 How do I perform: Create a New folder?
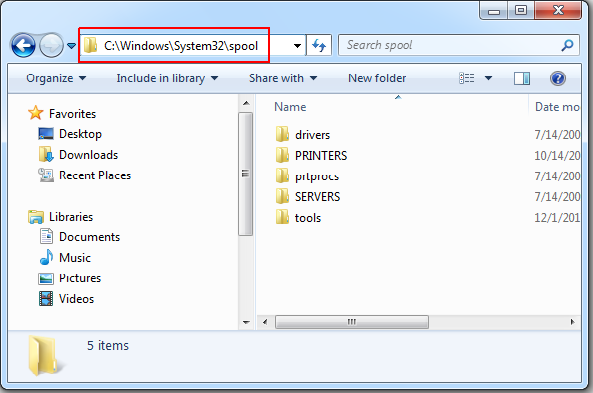coord(377,78)
